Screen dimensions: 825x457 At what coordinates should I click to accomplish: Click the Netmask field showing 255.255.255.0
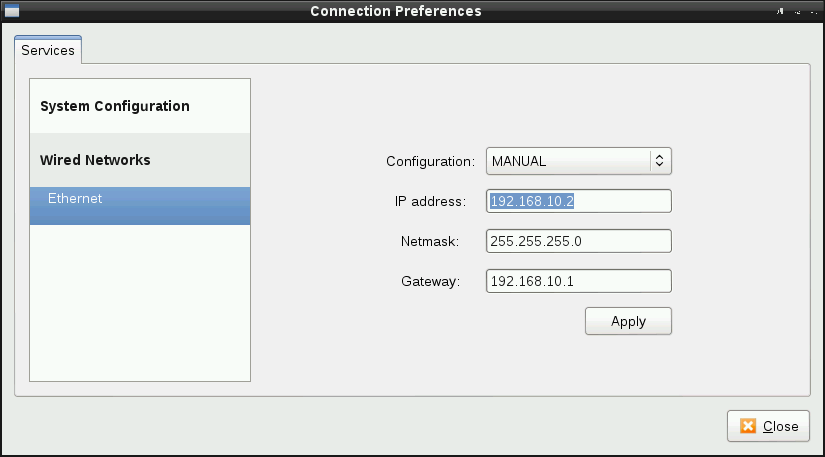(579, 241)
